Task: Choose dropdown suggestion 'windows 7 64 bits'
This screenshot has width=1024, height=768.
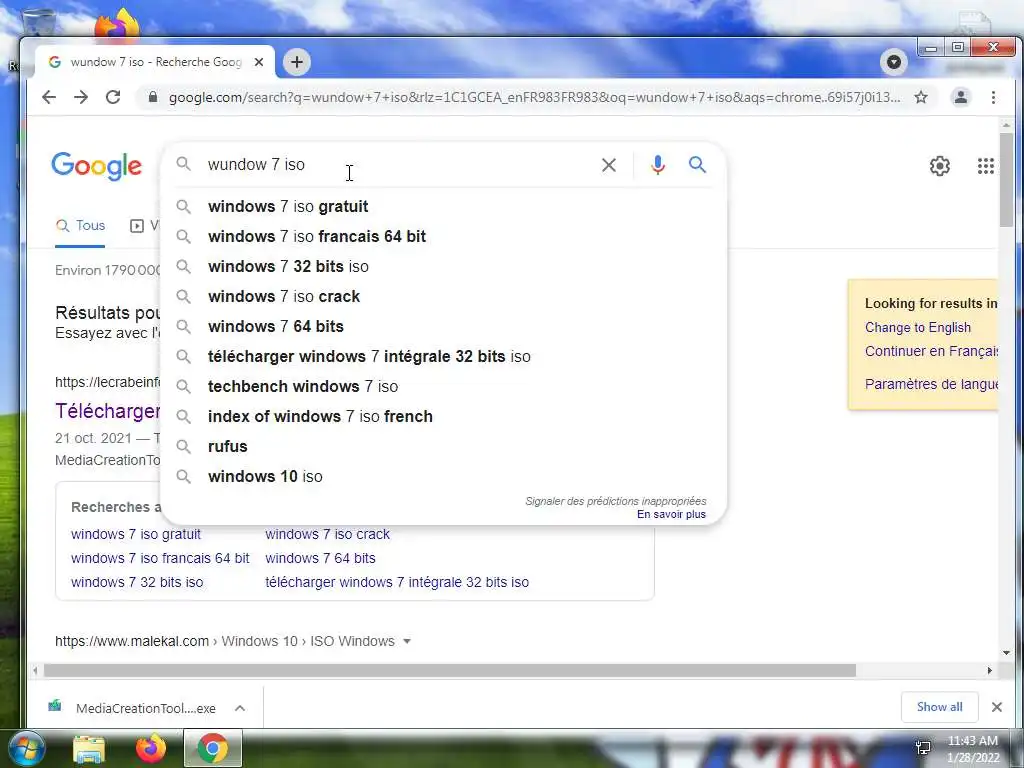Action: tap(443, 327)
